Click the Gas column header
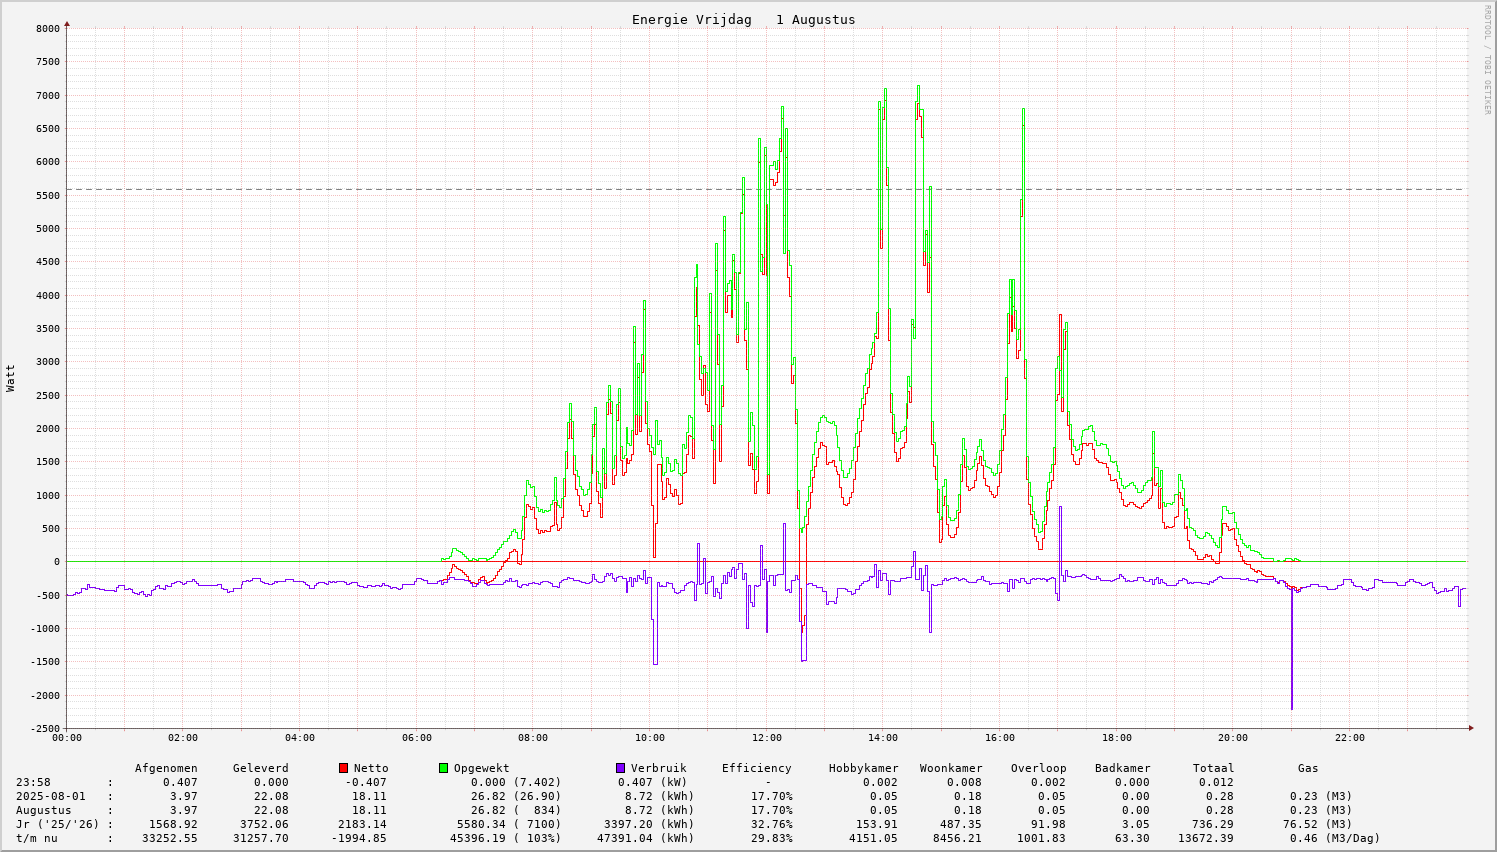 pyautogui.click(x=1308, y=768)
